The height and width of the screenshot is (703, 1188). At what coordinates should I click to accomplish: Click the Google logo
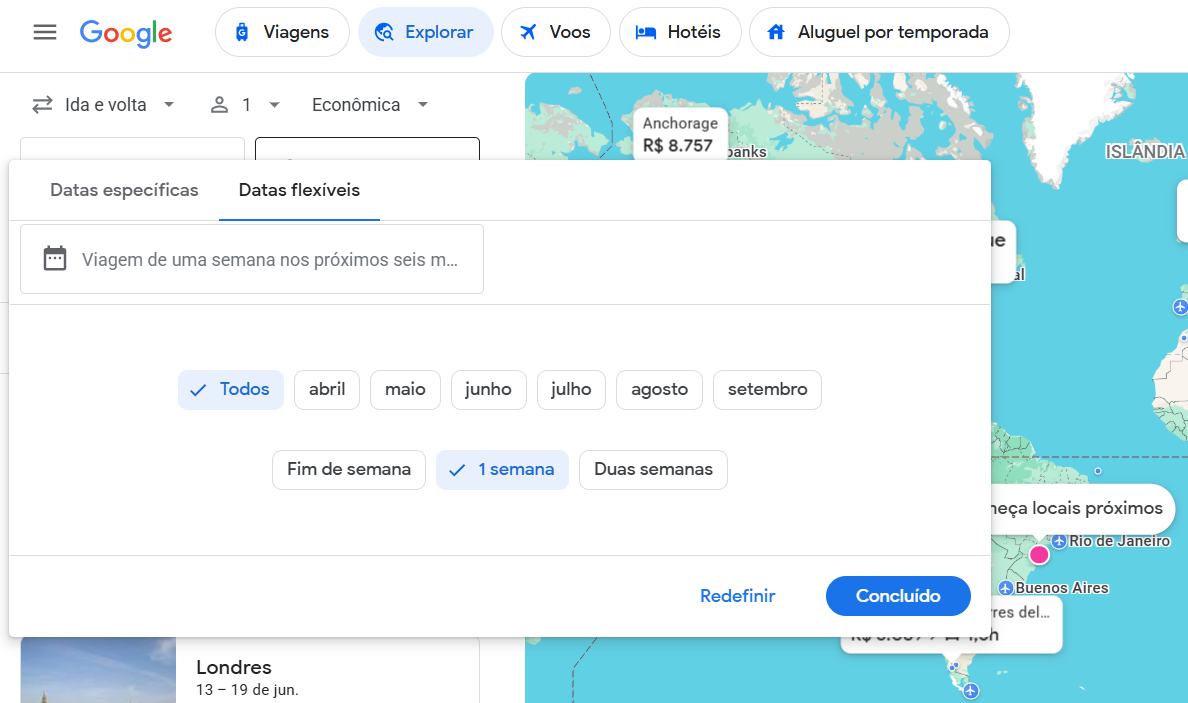click(x=126, y=33)
